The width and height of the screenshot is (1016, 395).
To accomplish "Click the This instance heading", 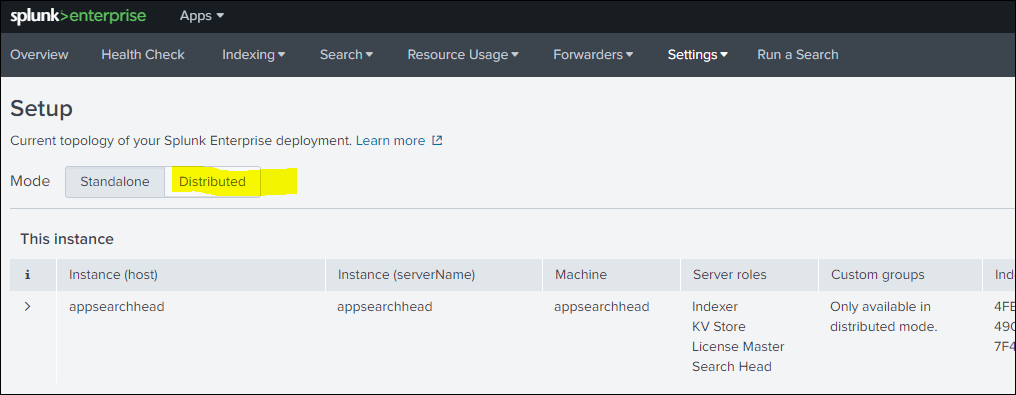I will point(67,239).
